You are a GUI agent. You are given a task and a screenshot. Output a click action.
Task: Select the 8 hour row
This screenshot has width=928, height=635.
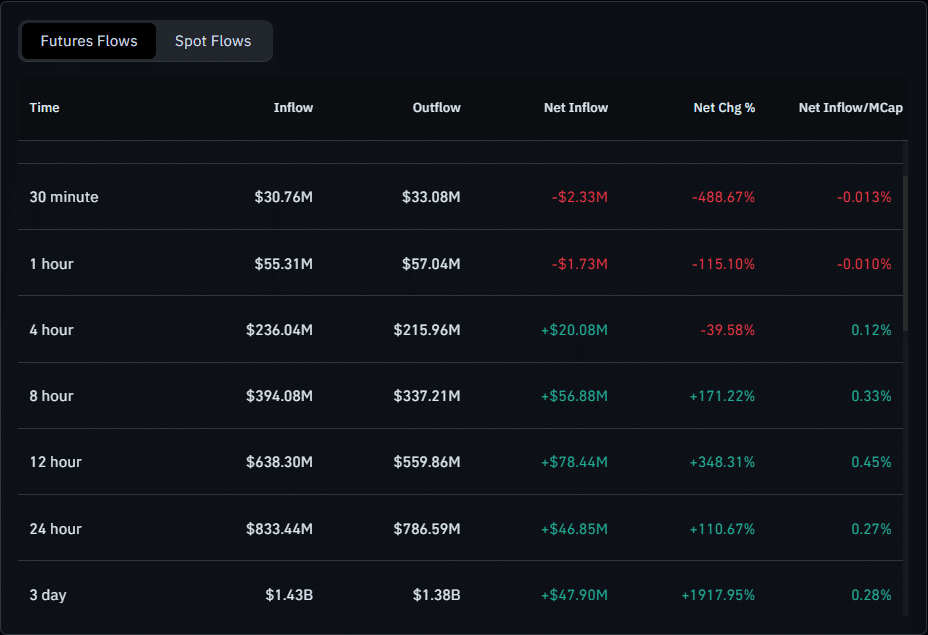coord(51,395)
